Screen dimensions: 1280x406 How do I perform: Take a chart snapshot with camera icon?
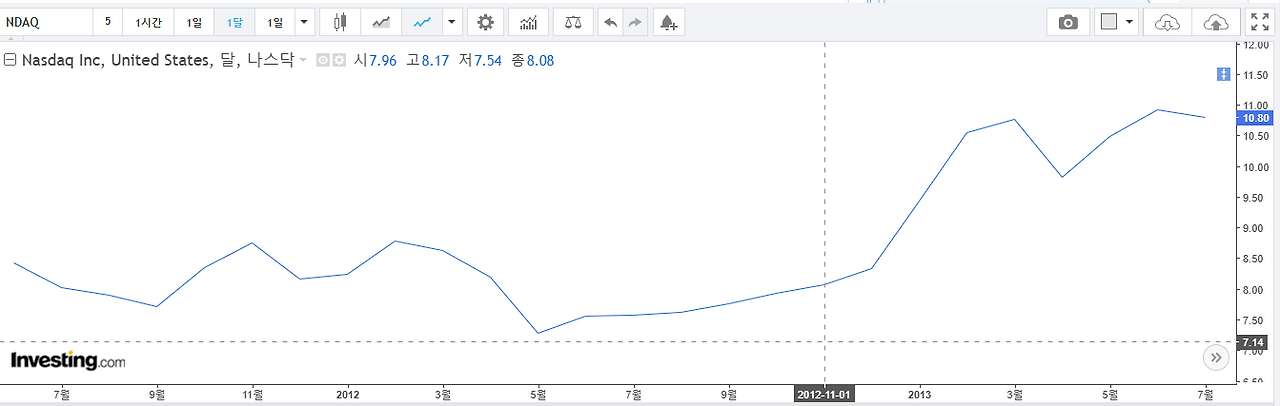[x=1069, y=22]
